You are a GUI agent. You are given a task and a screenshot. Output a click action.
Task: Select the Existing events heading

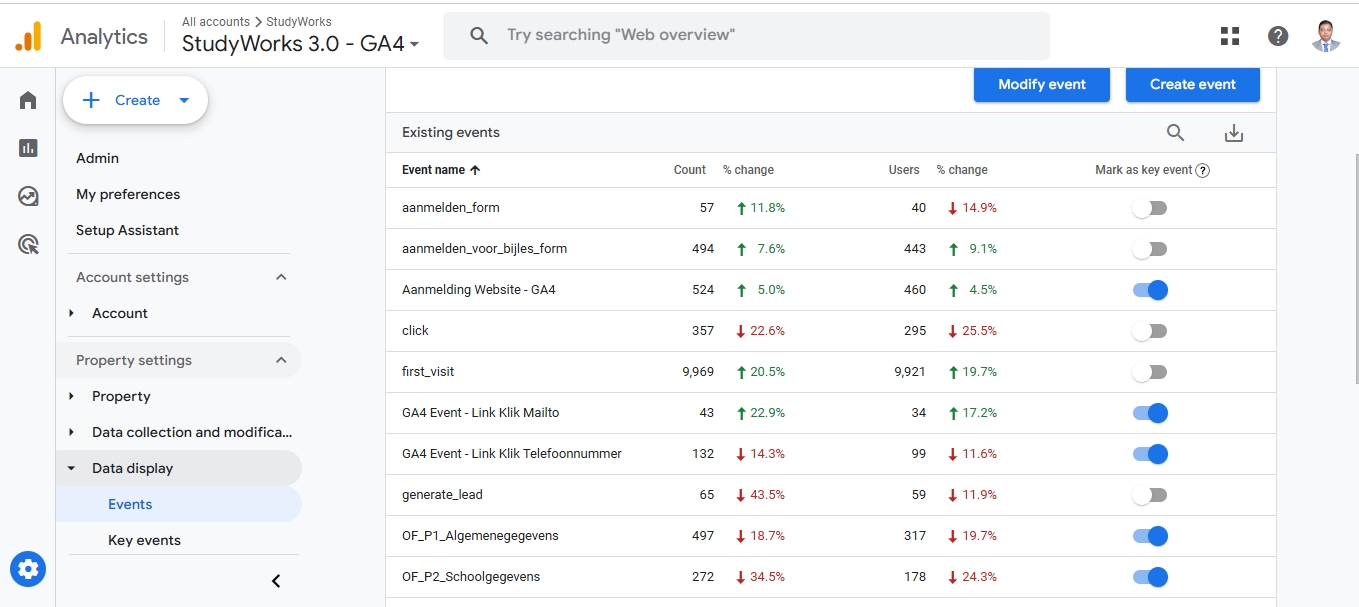(x=451, y=133)
